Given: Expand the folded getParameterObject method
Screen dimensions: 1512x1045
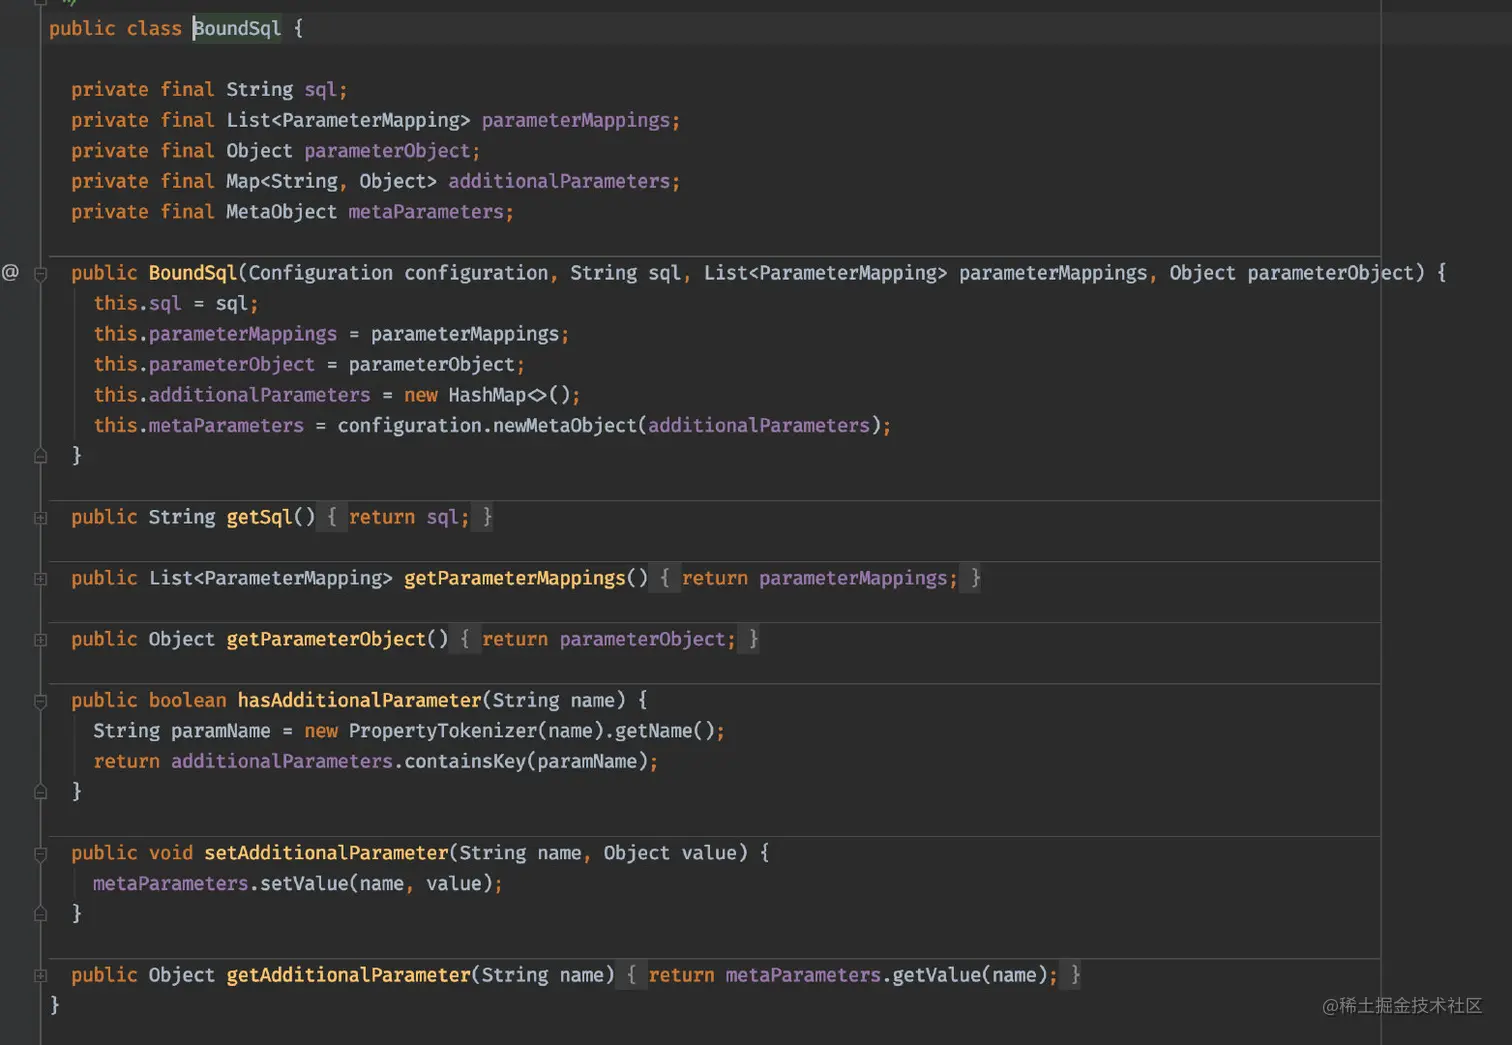Looking at the screenshot, I should [x=41, y=639].
